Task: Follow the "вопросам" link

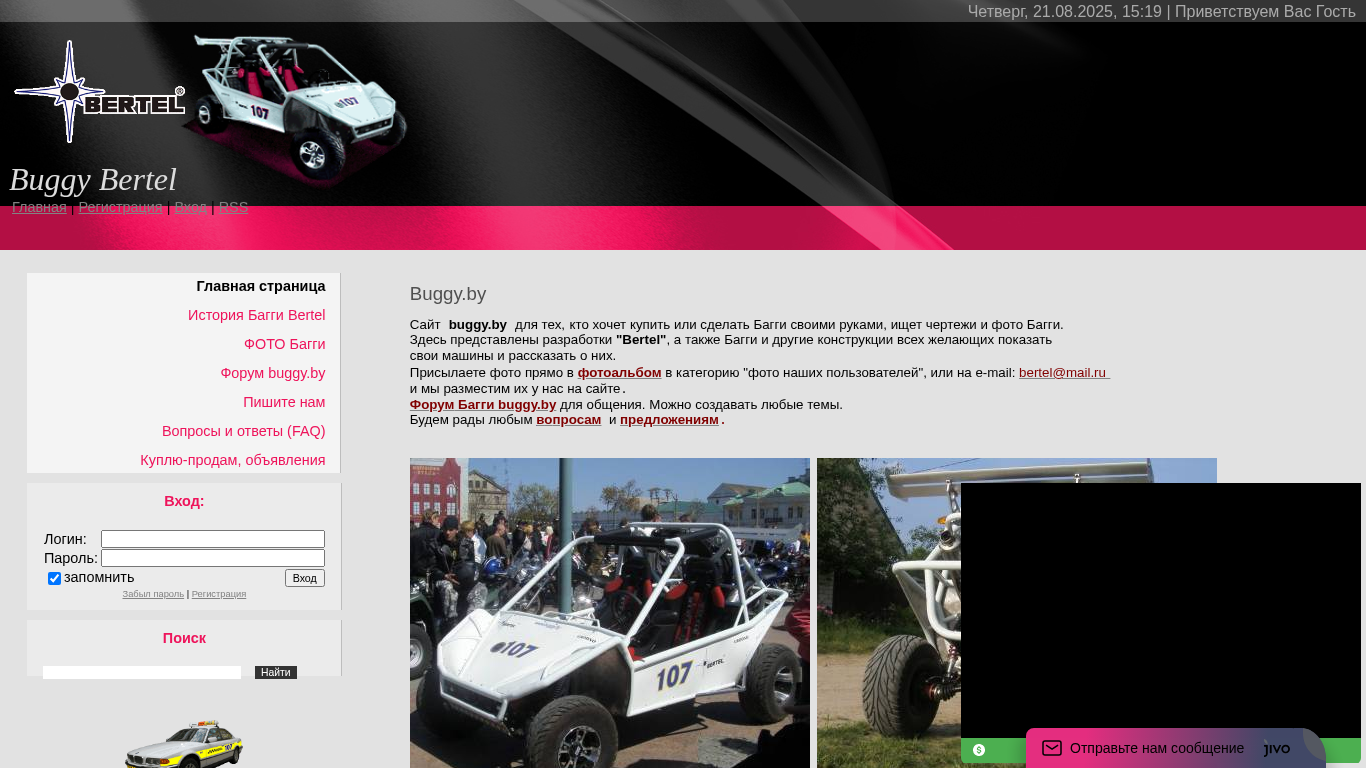Action: pos(569,420)
